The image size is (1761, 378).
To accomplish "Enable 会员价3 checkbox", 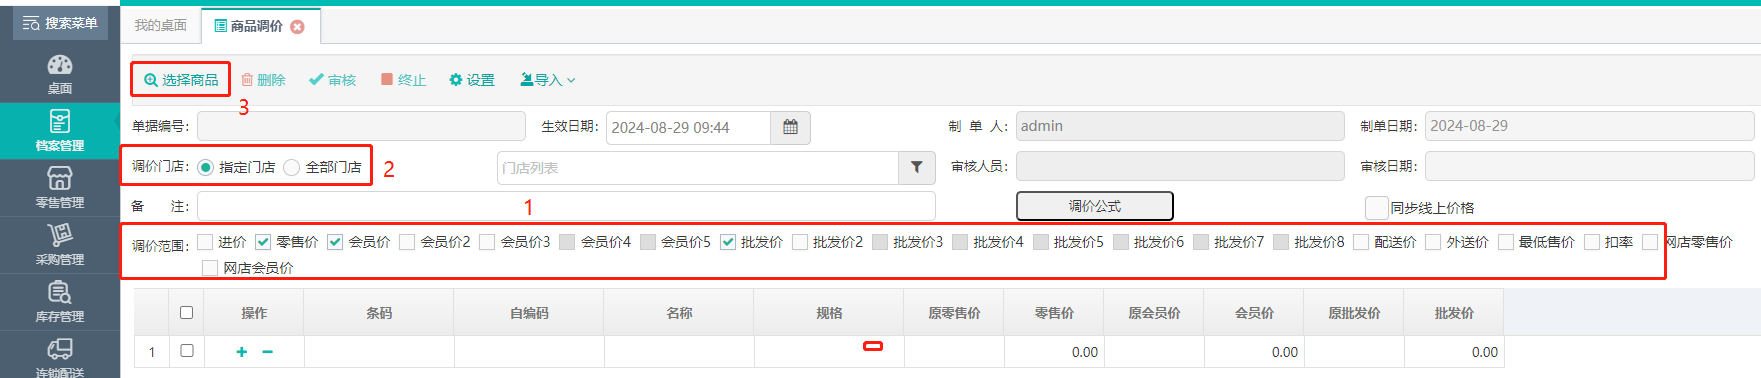I will tap(487, 242).
